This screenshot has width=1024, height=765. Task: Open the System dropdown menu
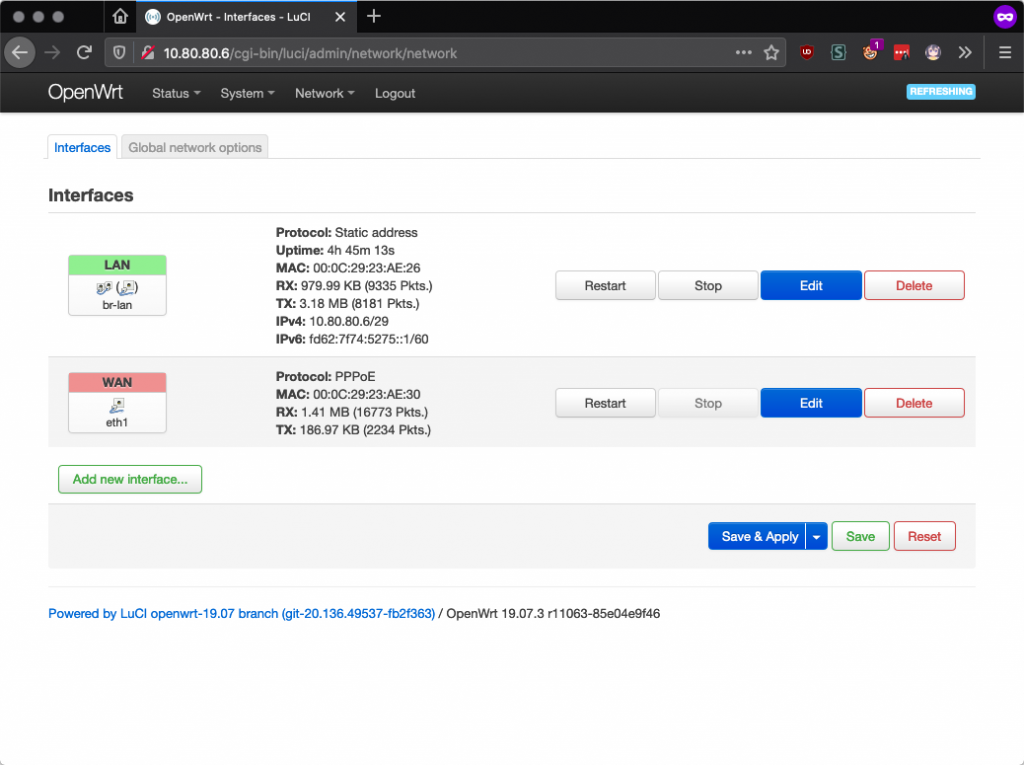tap(248, 93)
